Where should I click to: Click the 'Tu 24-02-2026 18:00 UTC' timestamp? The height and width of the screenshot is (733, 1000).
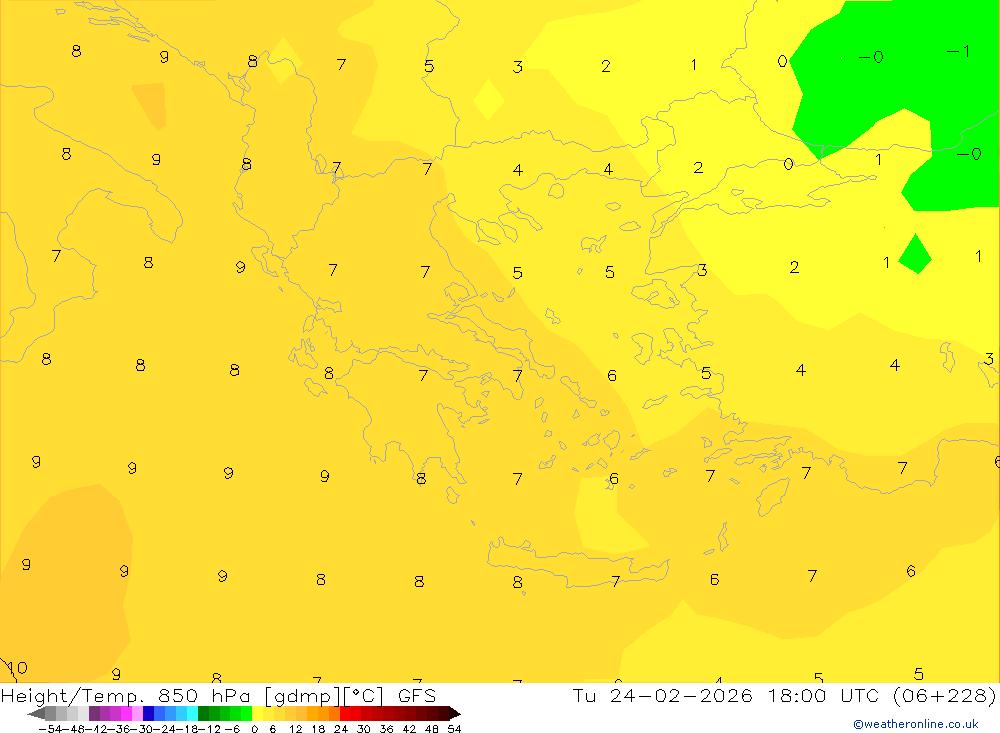[725, 695]
